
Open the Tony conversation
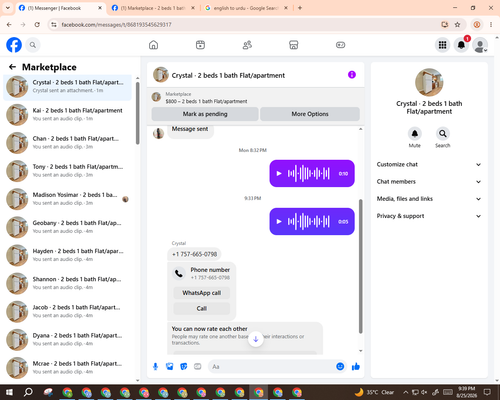tap(67, 171)
